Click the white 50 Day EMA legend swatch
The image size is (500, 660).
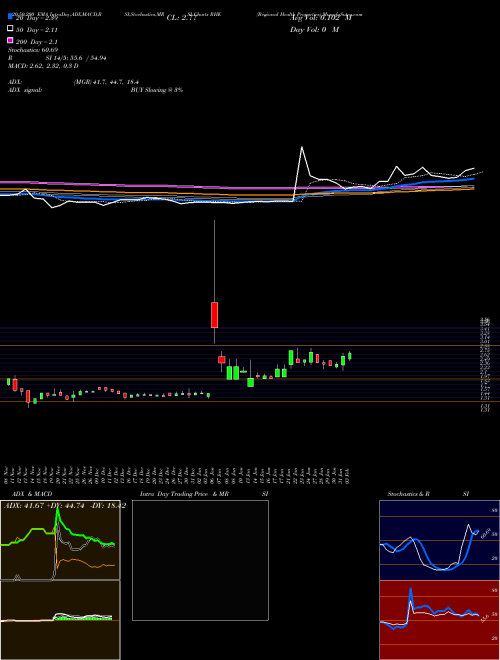pos(10,29)
